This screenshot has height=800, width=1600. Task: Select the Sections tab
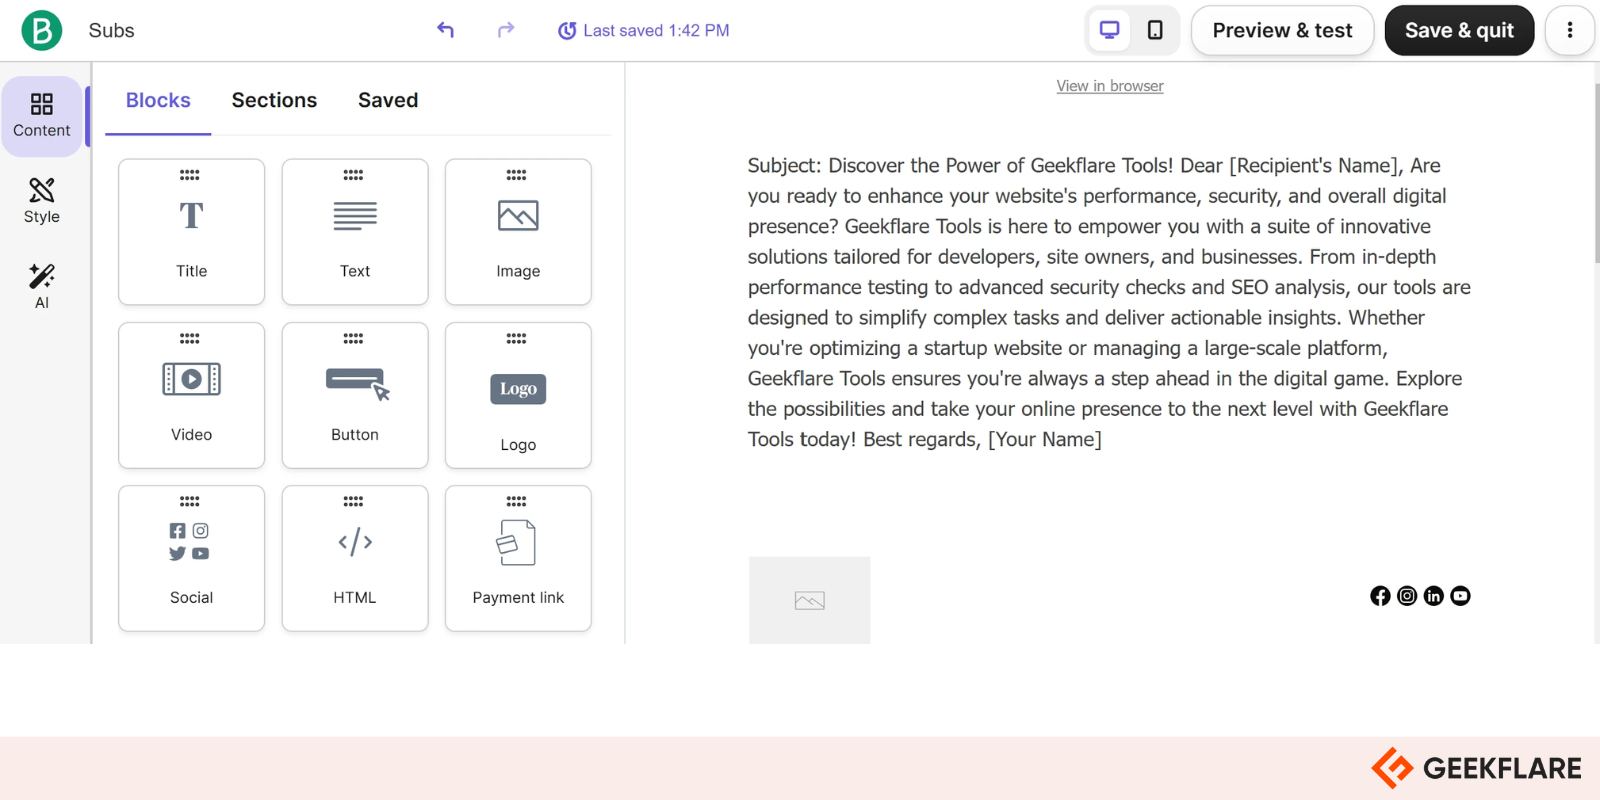click(x=274, y=100)
